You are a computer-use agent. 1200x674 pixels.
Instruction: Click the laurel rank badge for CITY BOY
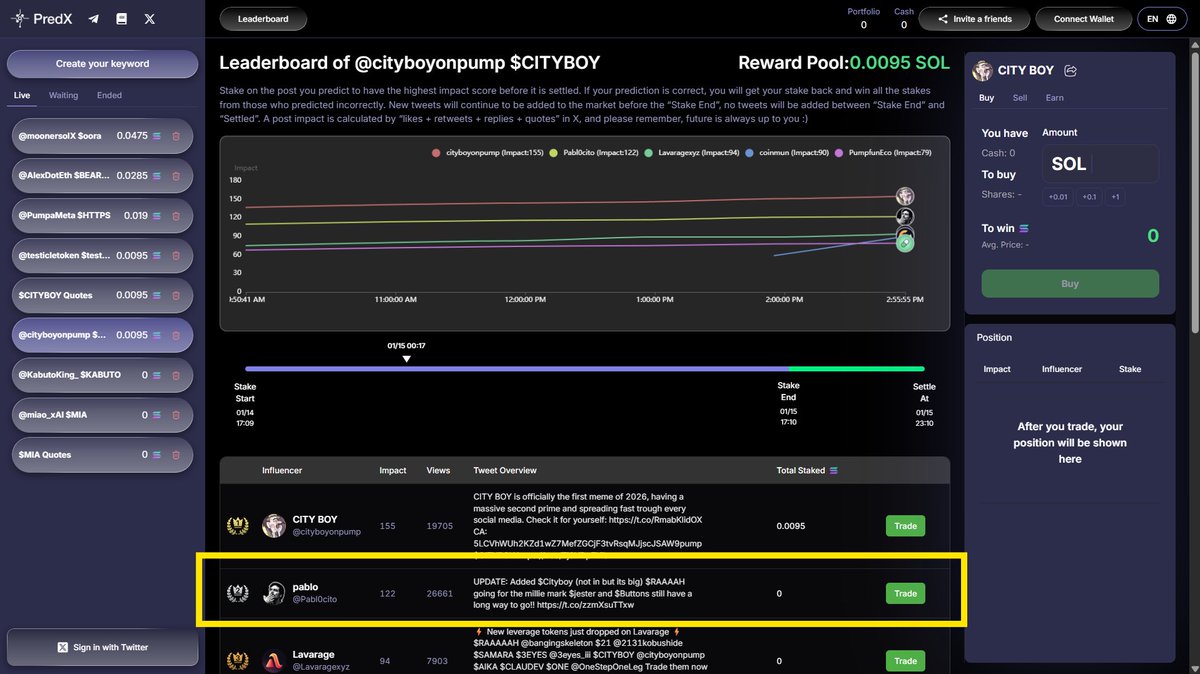[238, 526]
